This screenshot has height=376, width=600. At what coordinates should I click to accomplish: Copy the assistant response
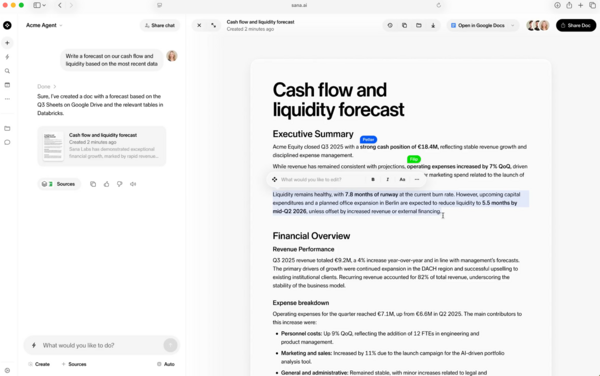point(93,184)
